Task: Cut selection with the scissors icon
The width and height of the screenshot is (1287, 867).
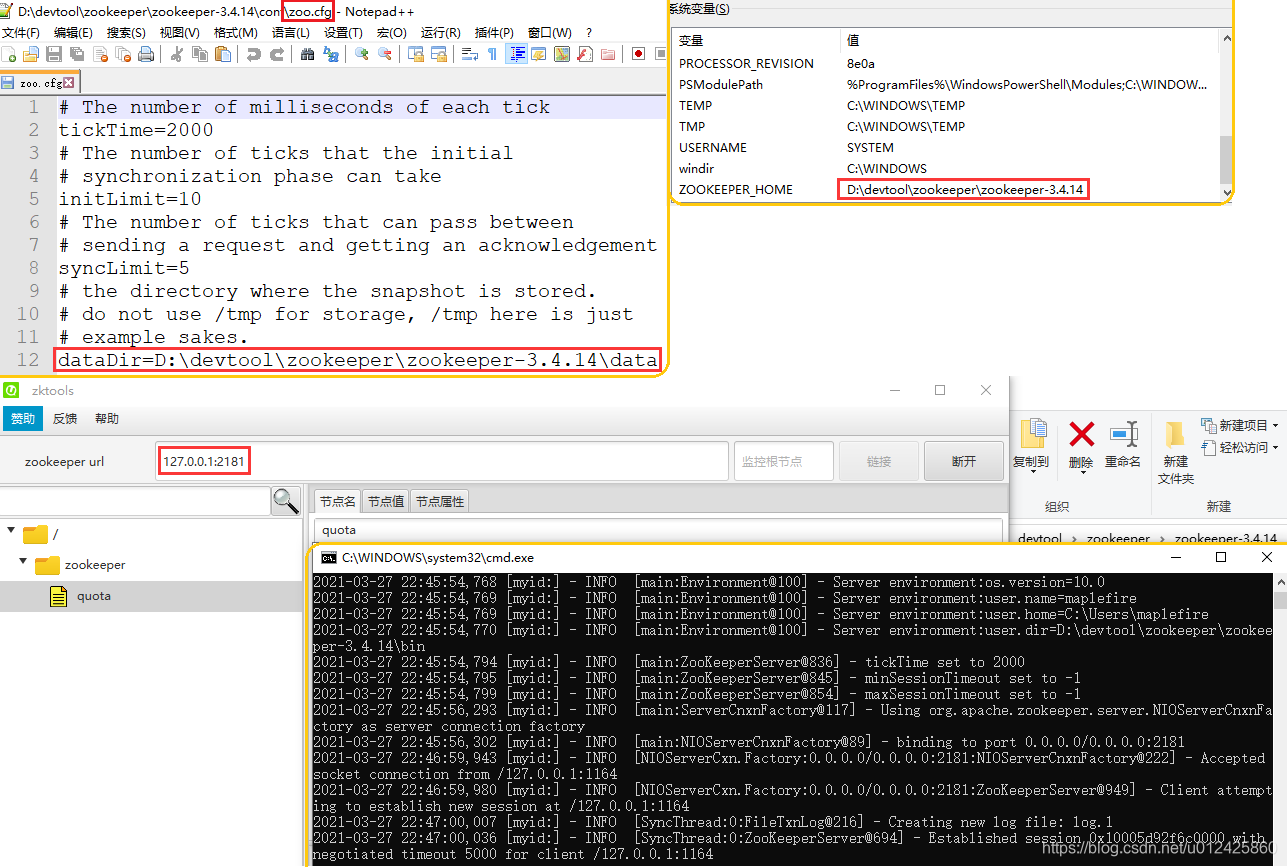Action: (177, 54)
